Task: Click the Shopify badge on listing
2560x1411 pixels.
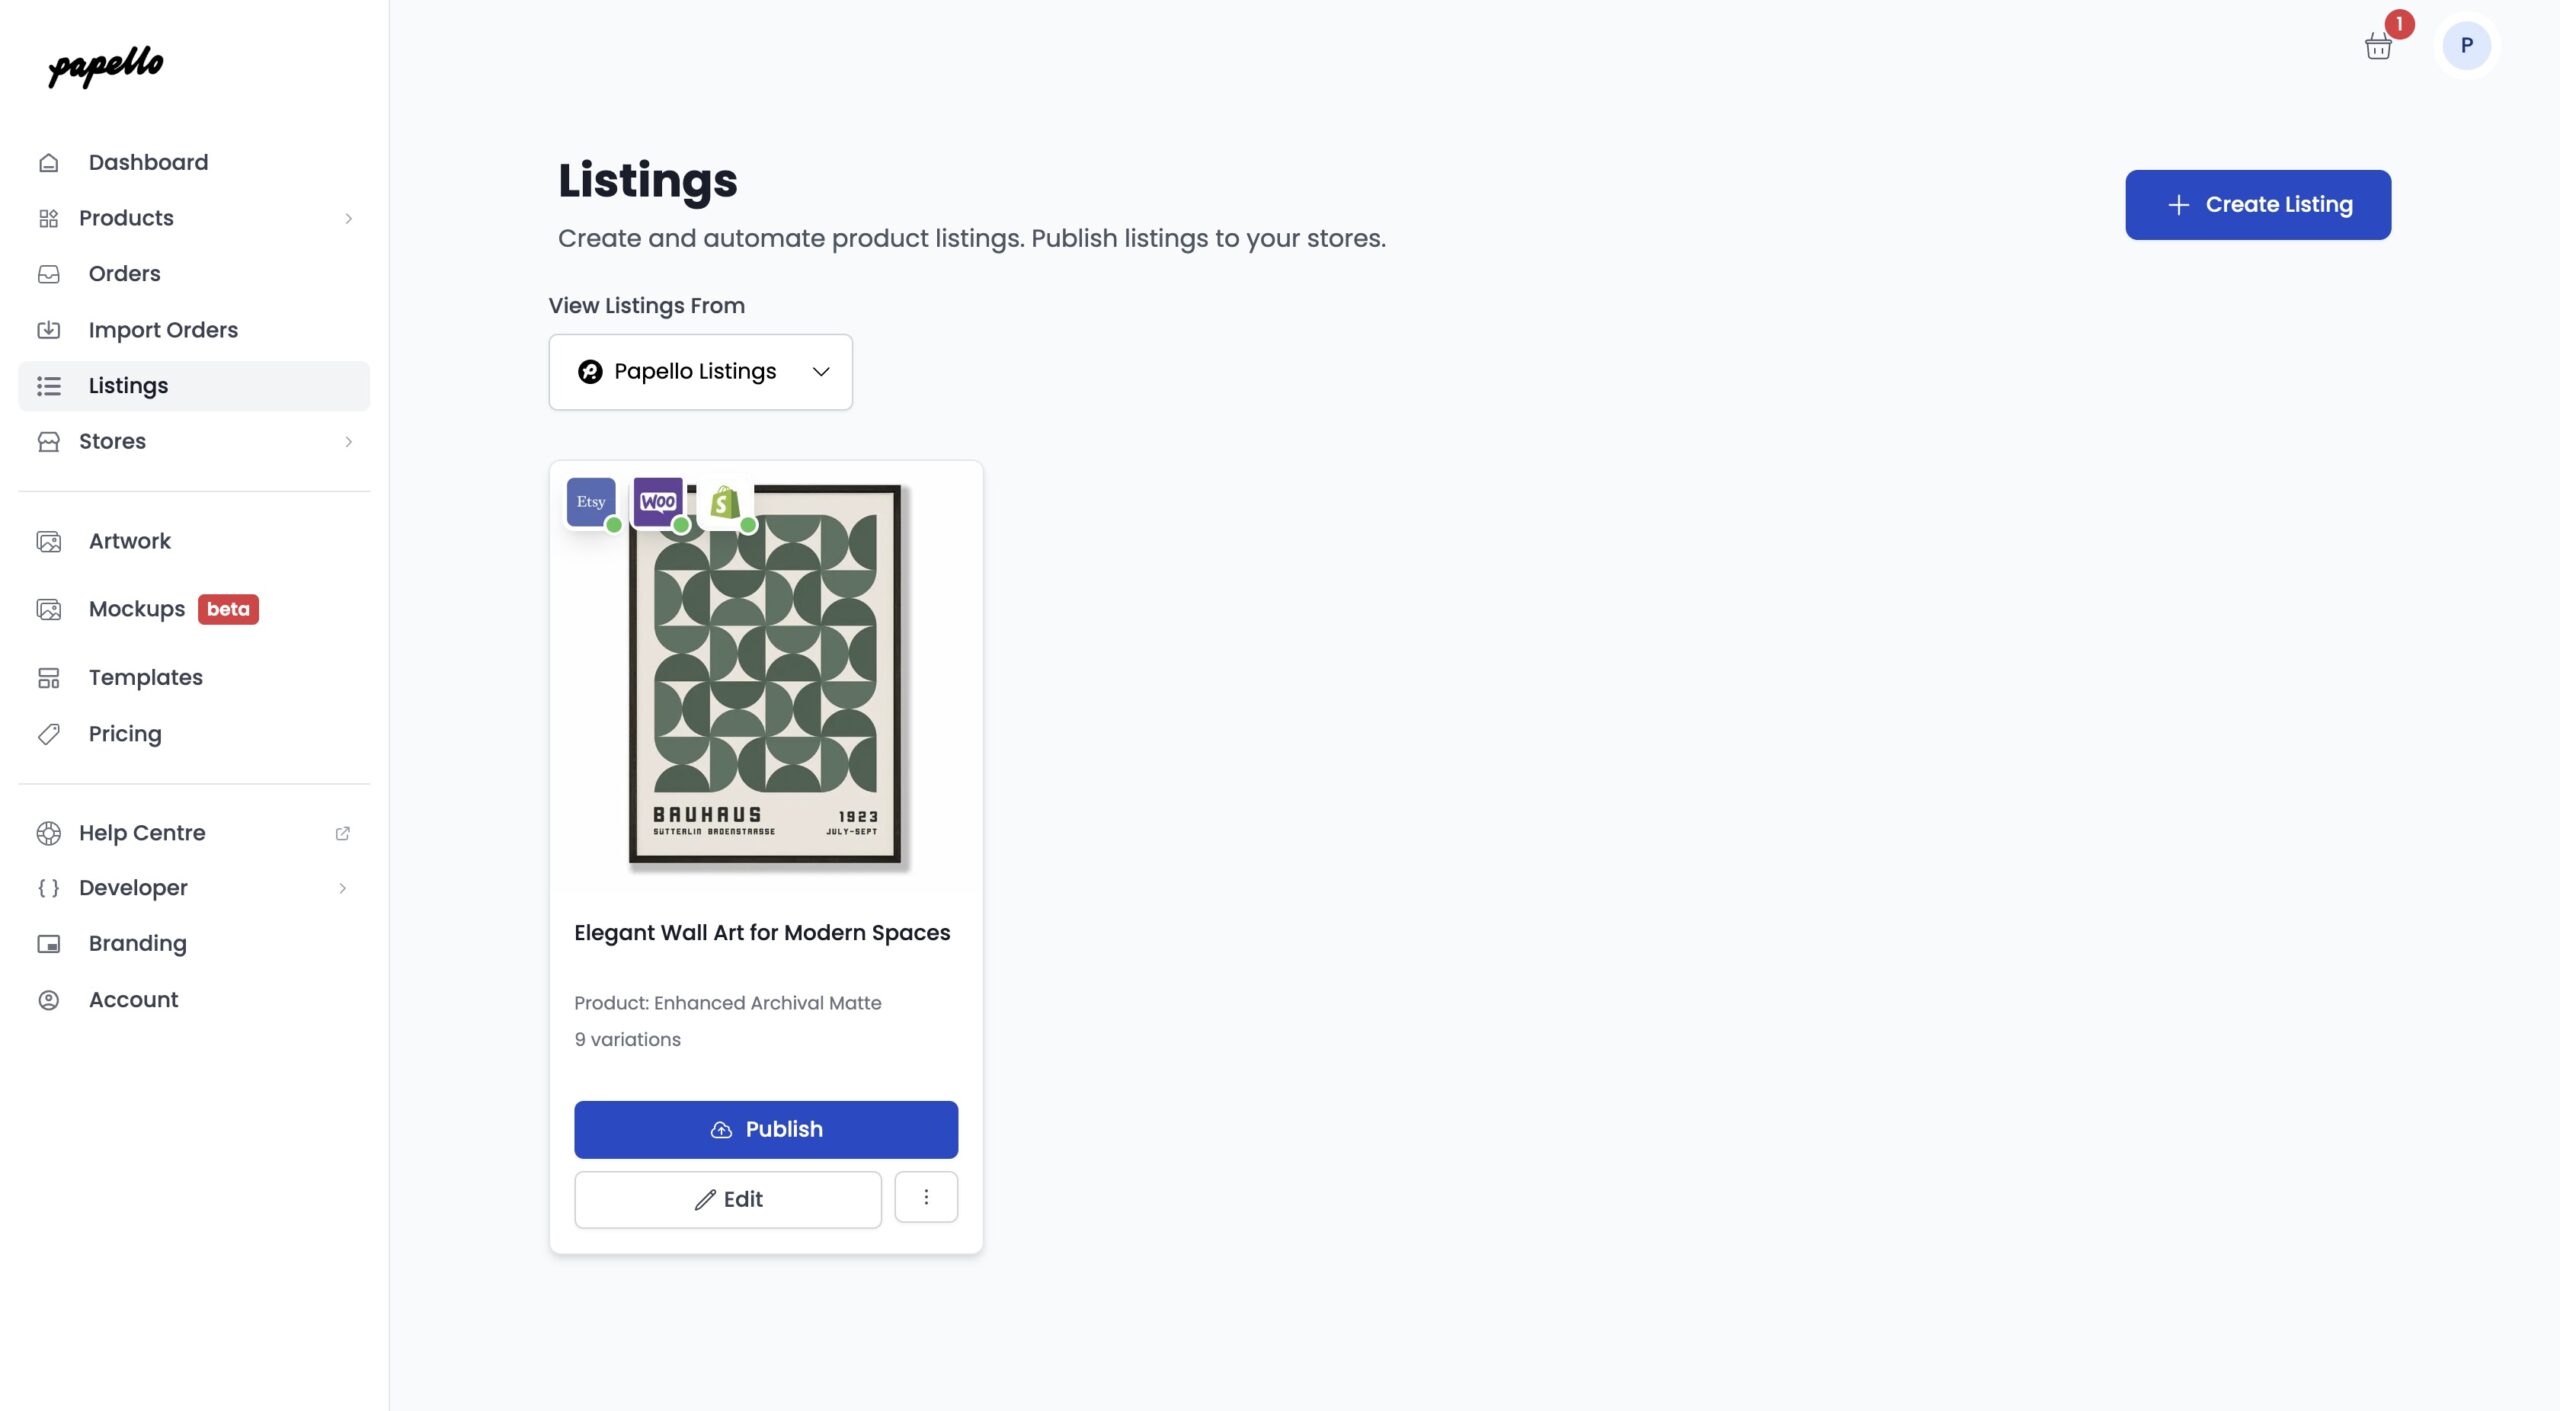Action: coord(725,502)
